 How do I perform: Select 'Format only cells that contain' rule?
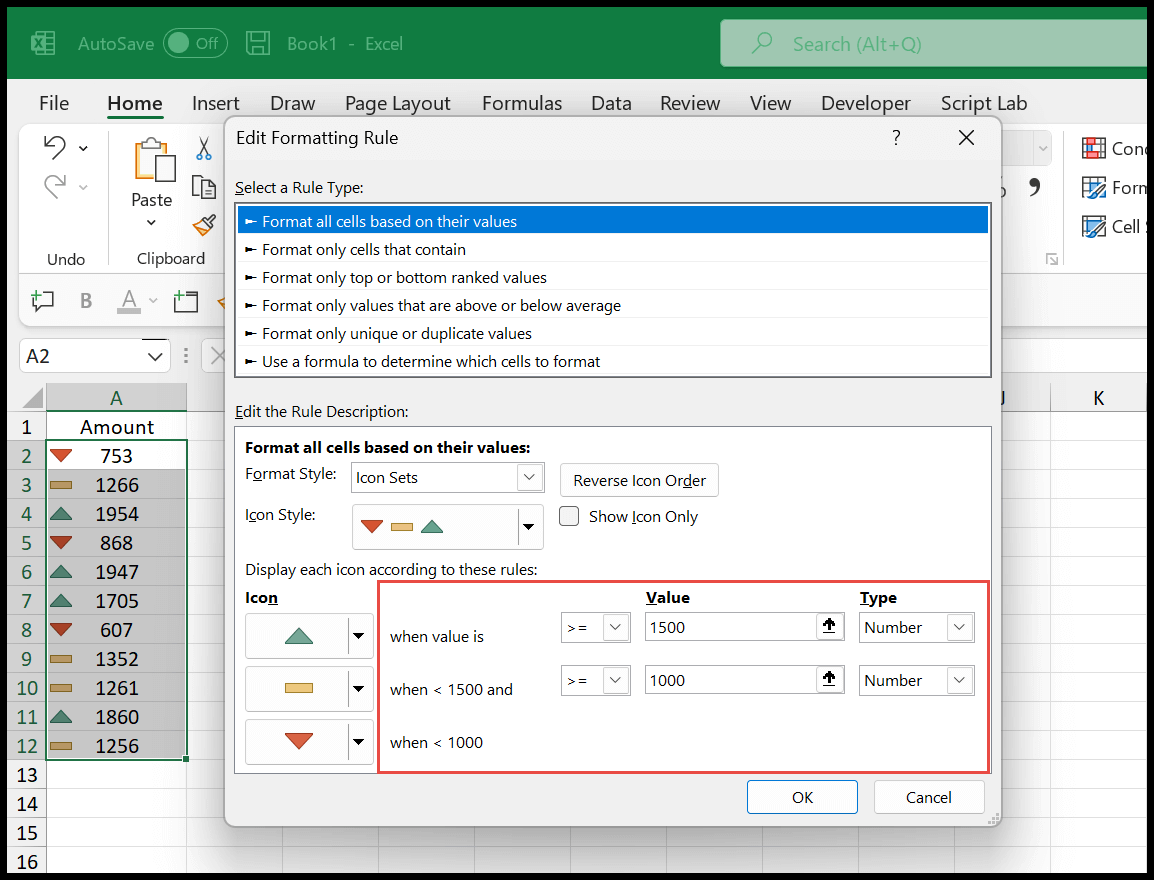click(612, 249)
